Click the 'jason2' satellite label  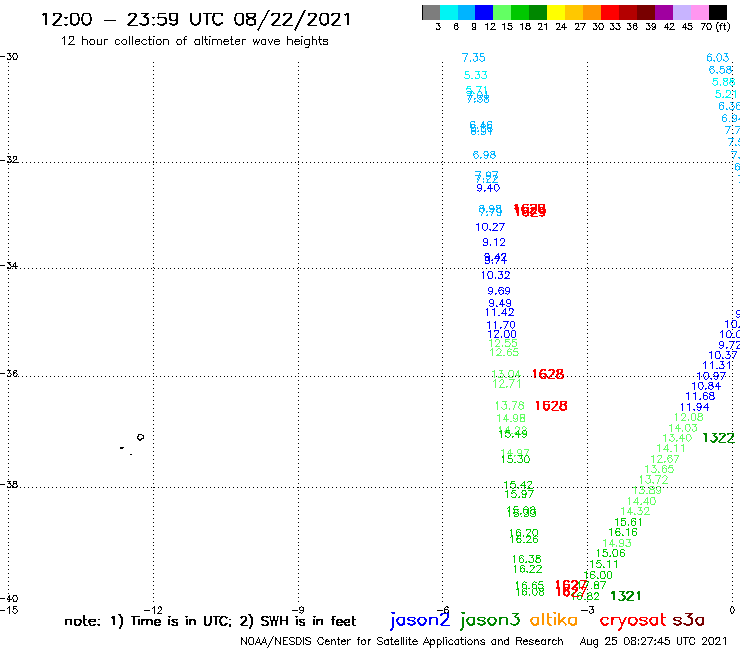[x=420, y=619]
